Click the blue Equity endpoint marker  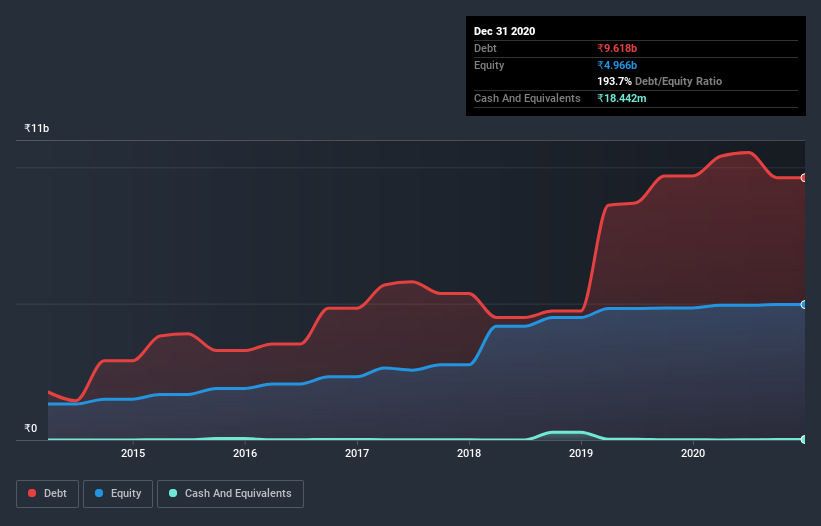click(804, 305)
